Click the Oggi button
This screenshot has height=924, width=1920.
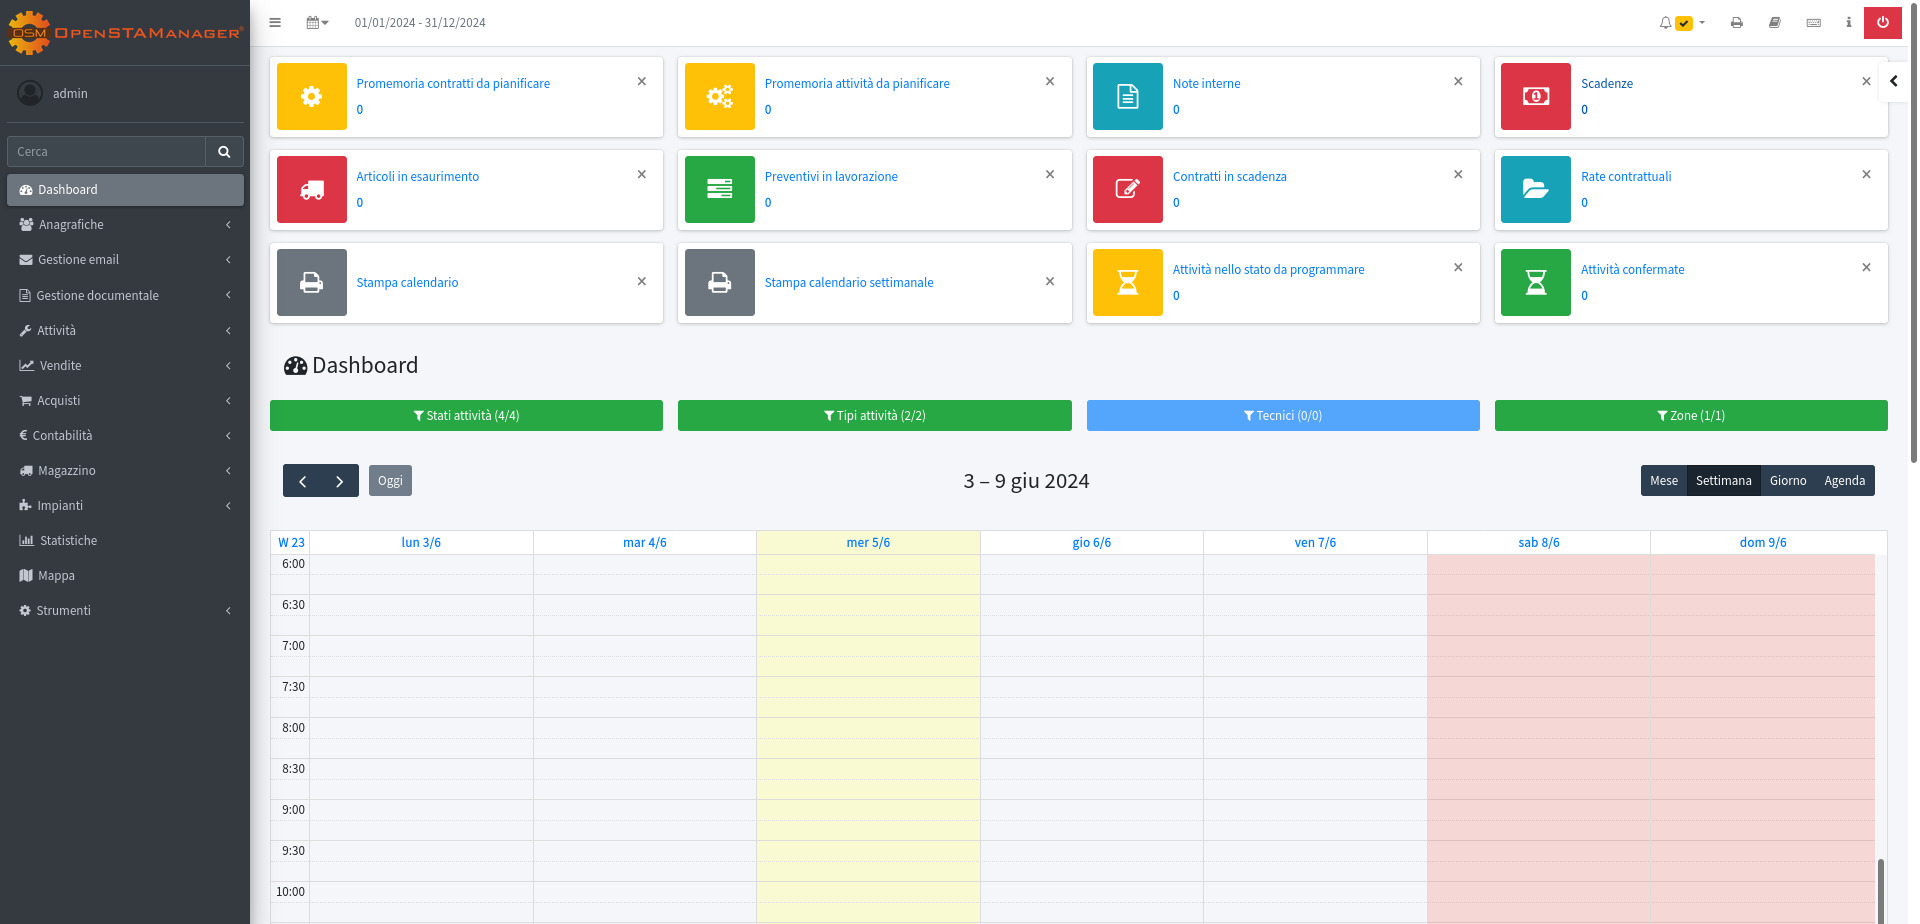click(x=390, y=481)
